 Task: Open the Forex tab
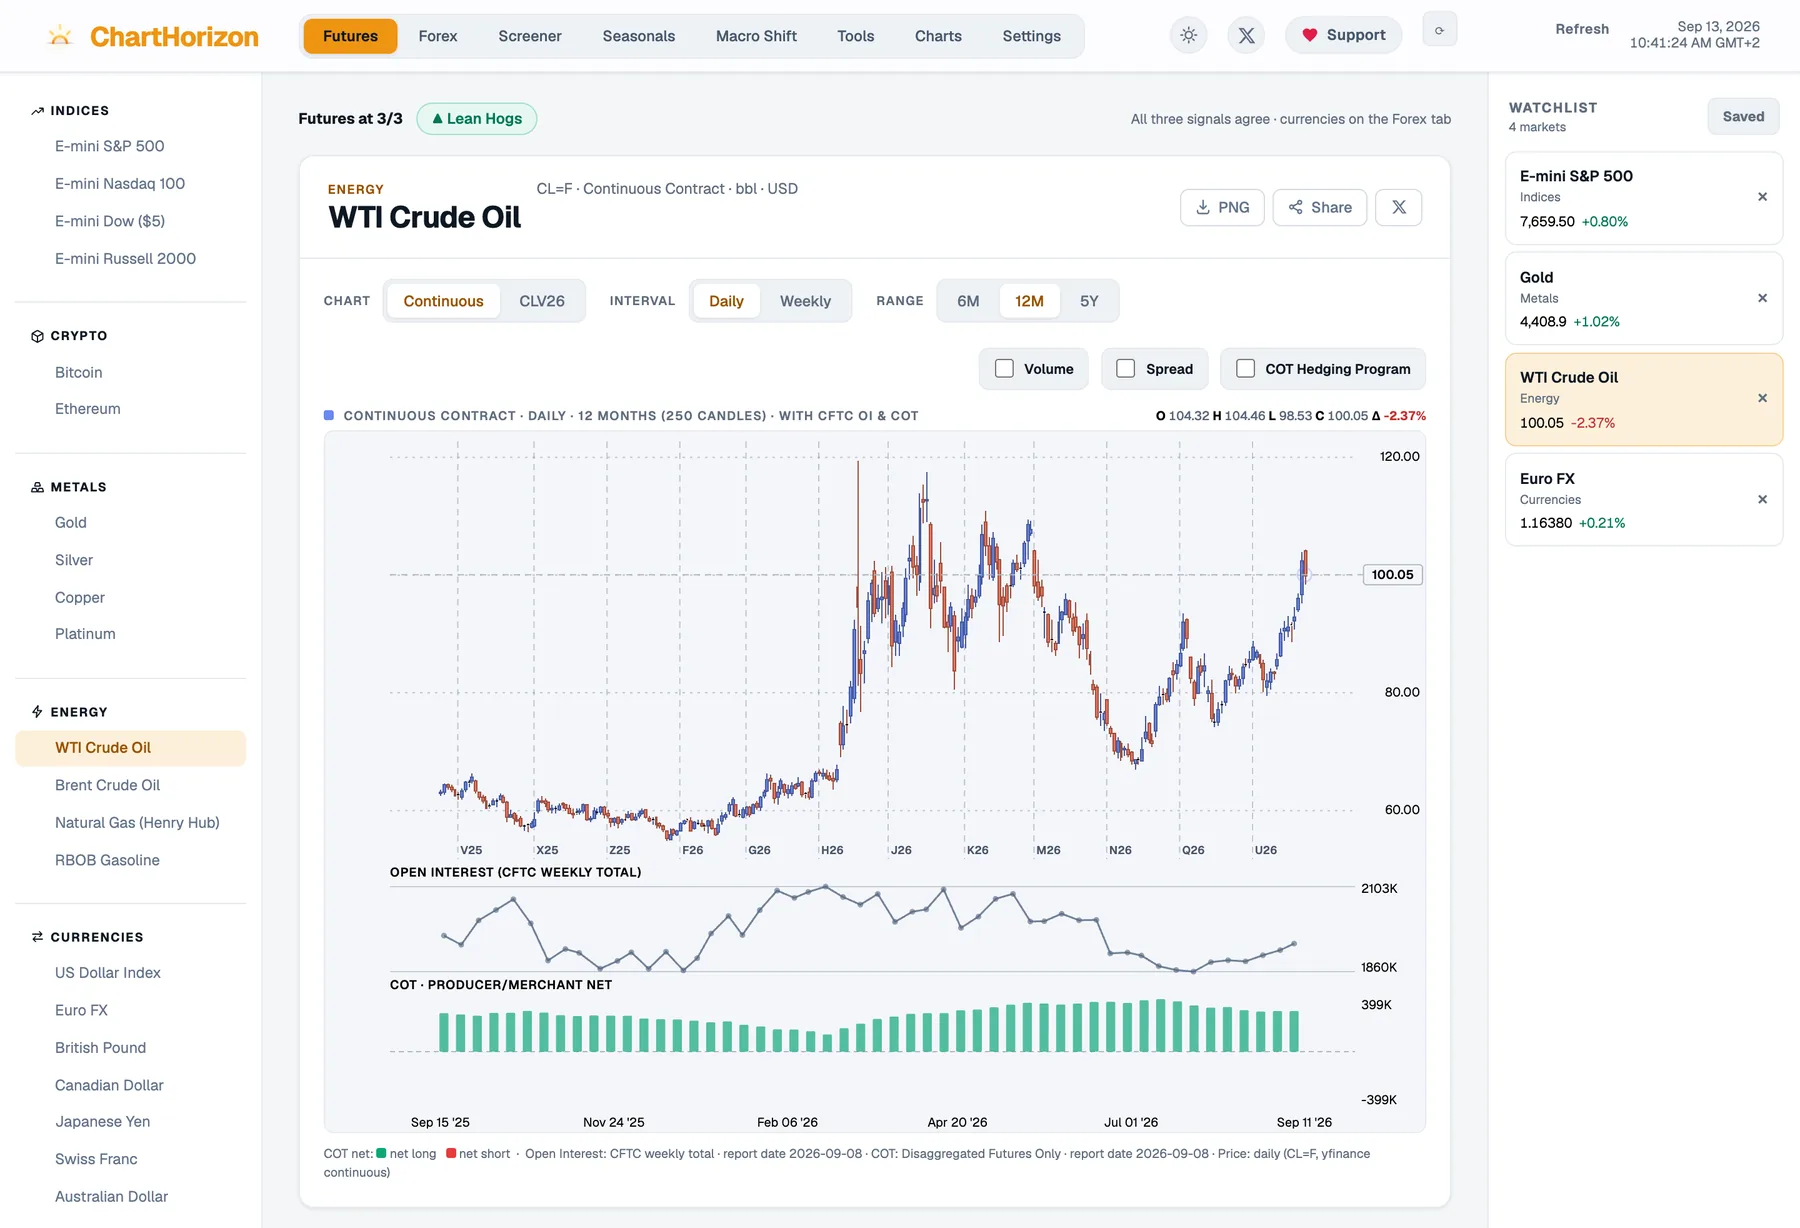click(438, 36)
